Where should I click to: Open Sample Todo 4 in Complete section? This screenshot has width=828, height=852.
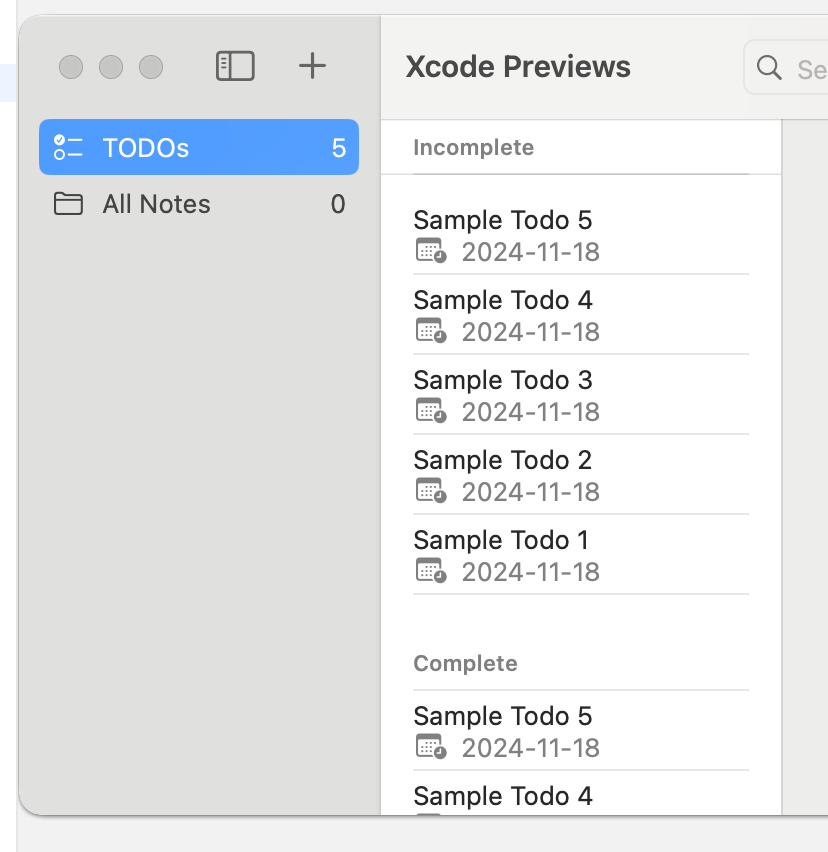click(503, 796)
